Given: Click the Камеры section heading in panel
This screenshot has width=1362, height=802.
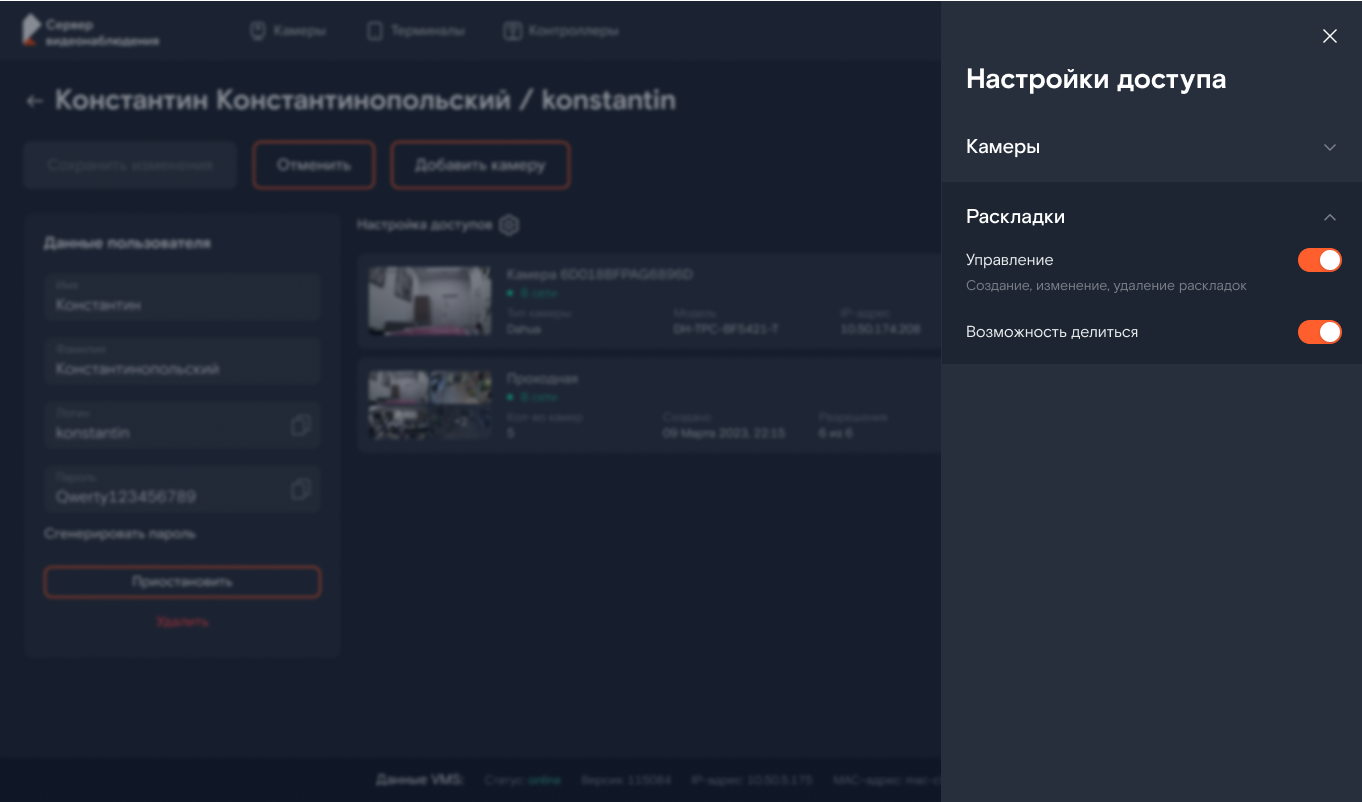Looking at the screenshot, I should click(1003, 147).
